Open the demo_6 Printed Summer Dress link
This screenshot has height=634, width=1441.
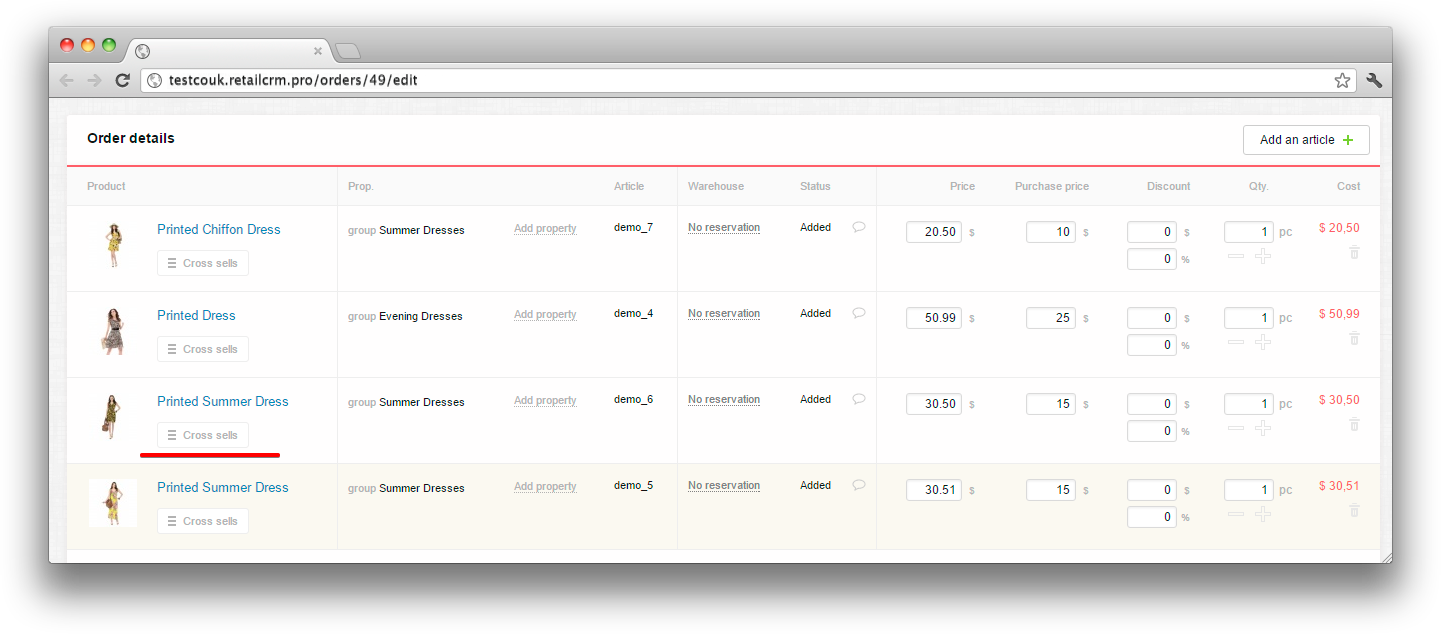(x=222, y=401)
